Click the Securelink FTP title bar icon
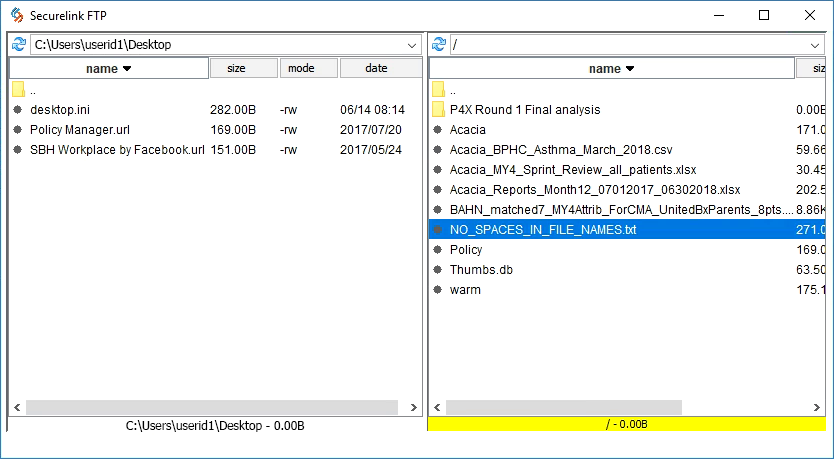 pyautogui.click(x=16, y=15)
